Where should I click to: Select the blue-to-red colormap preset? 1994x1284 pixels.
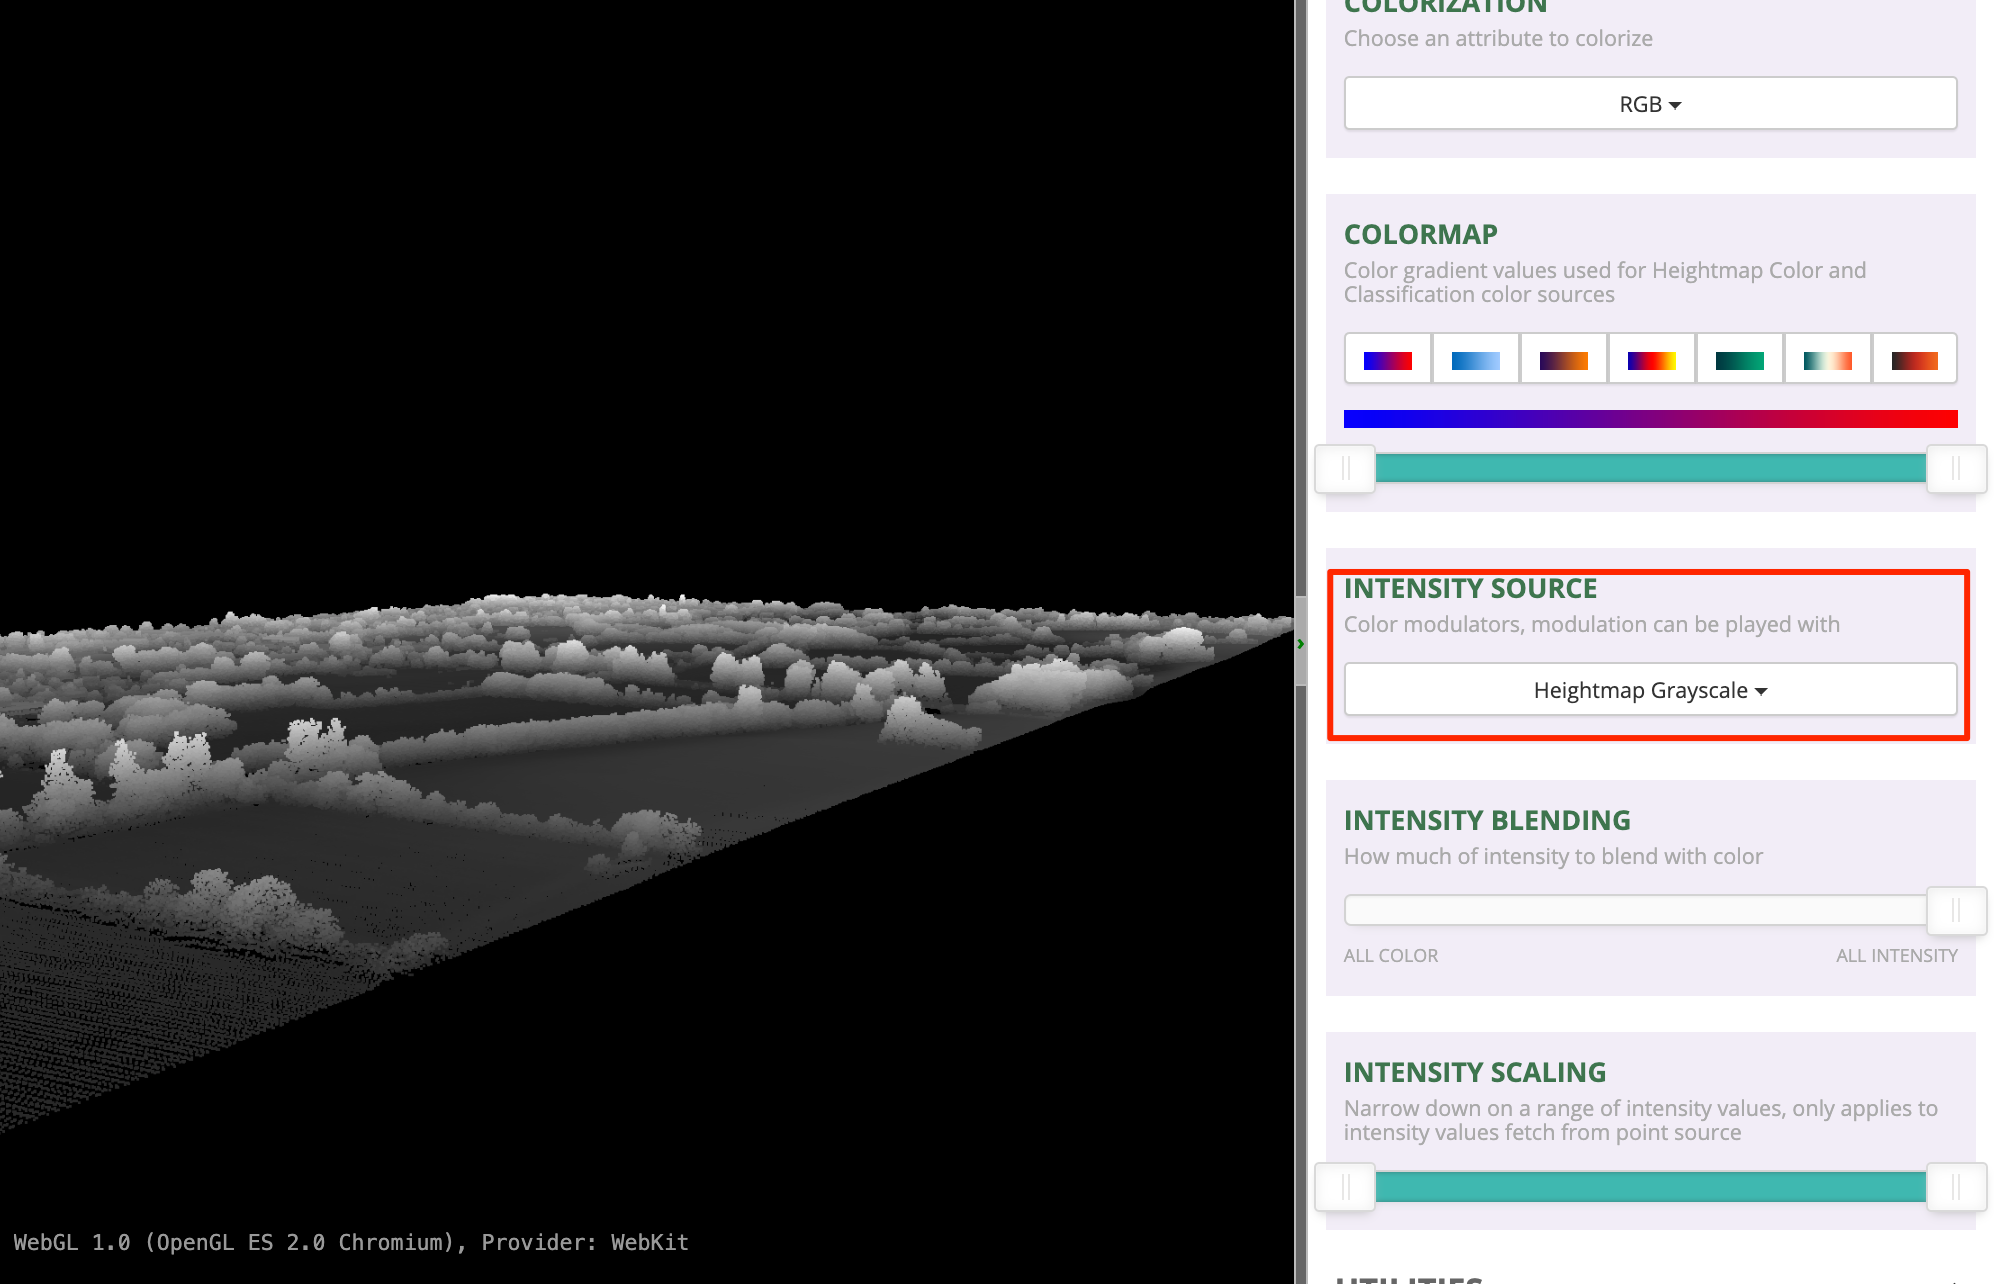click(1387, 360)
